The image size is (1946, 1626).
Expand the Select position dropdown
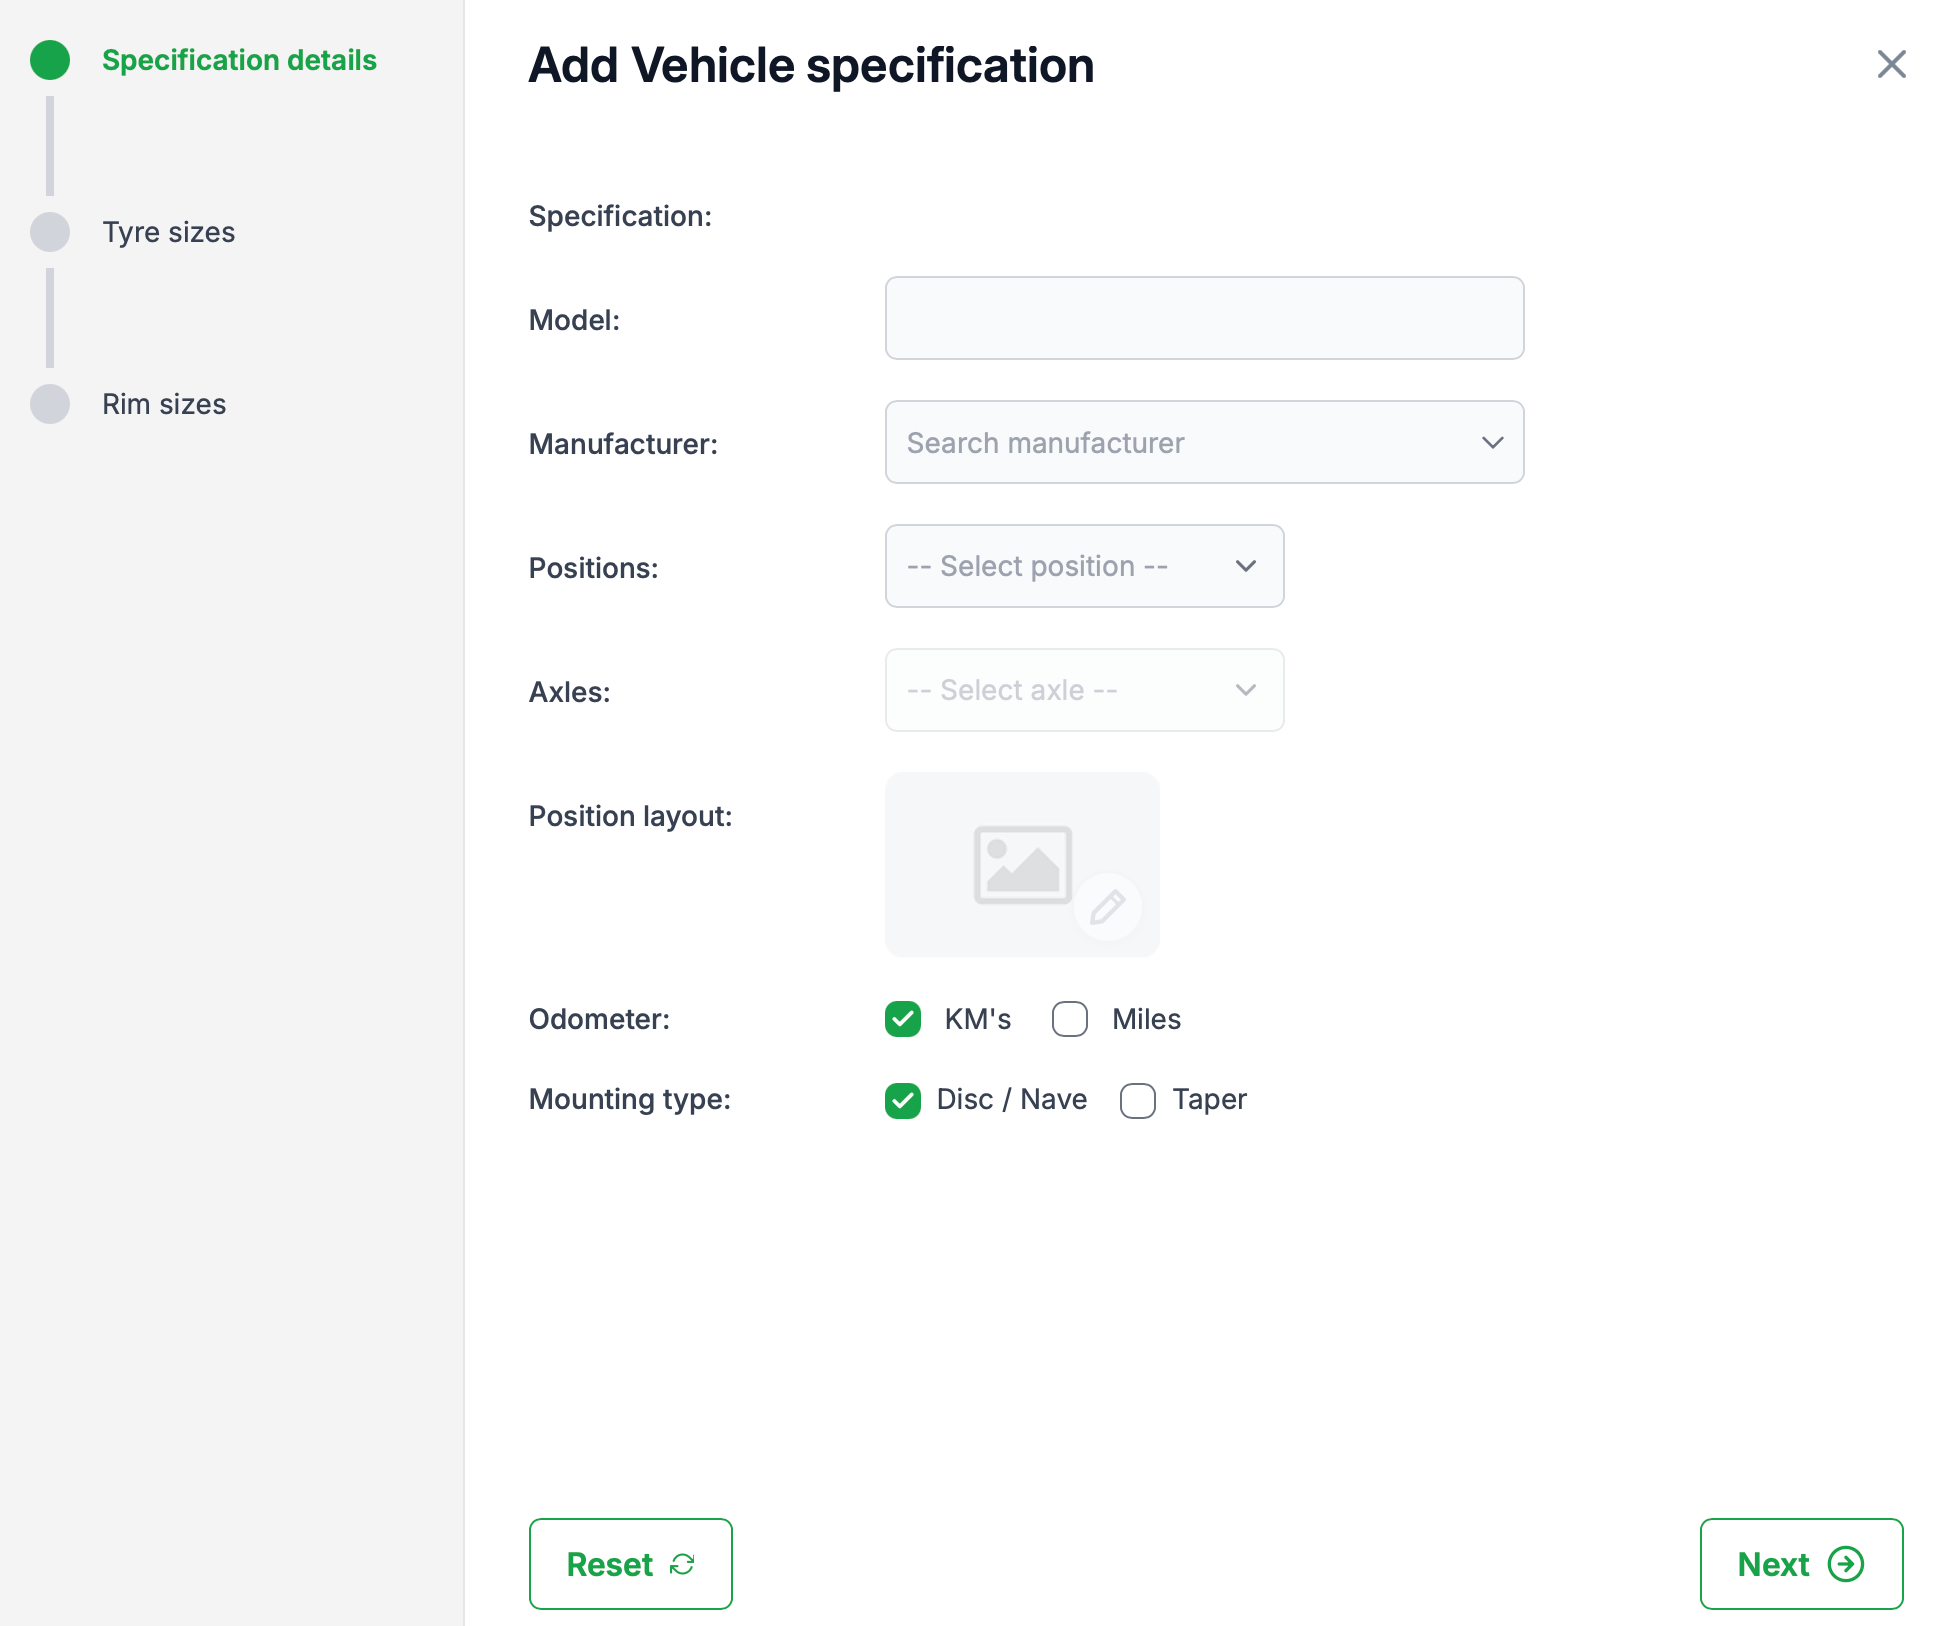point(1084,566)
